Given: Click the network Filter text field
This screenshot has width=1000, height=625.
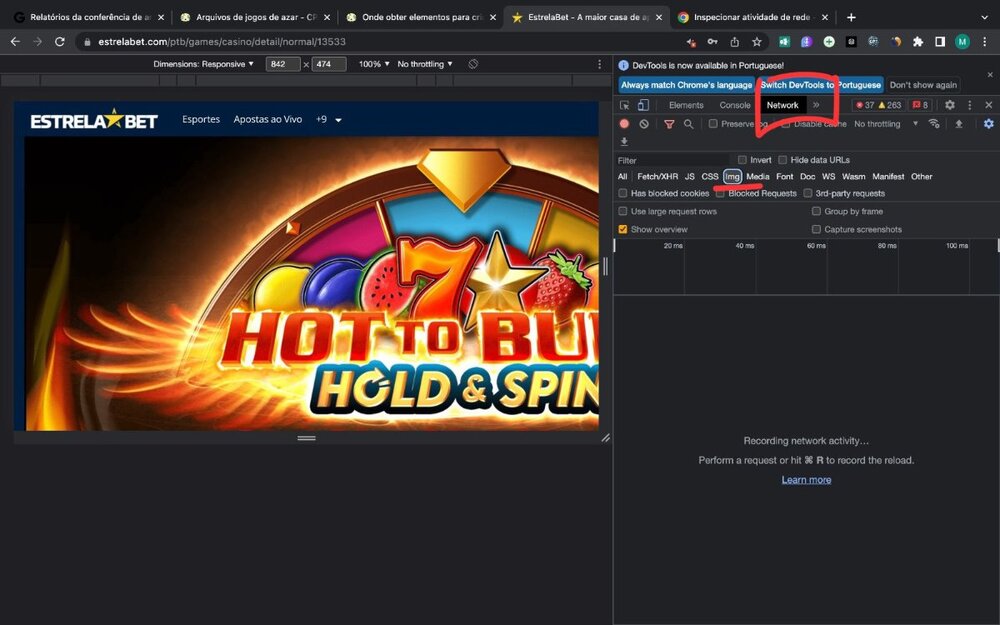Looking at the screenshot, I should click(673, 160).
